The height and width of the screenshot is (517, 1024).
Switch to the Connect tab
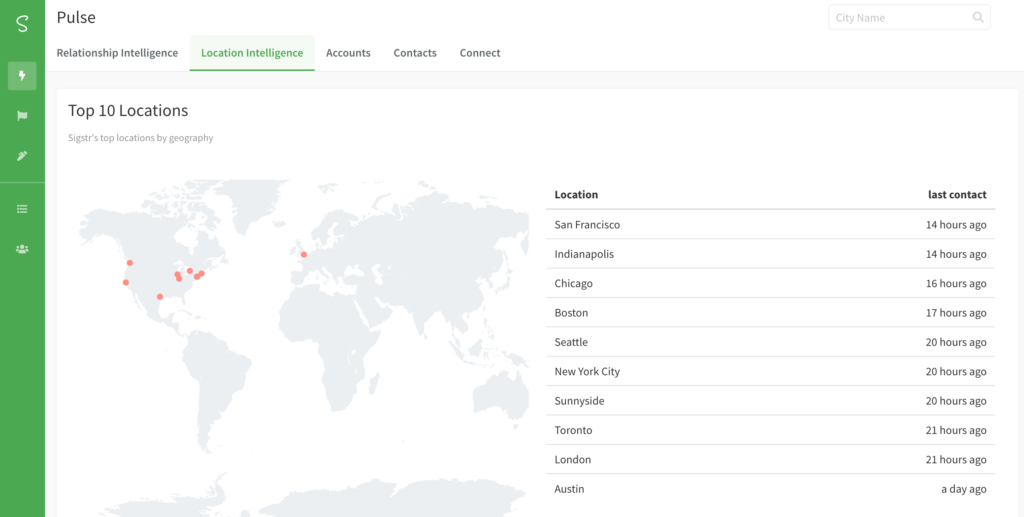click(x=480, y=53)
